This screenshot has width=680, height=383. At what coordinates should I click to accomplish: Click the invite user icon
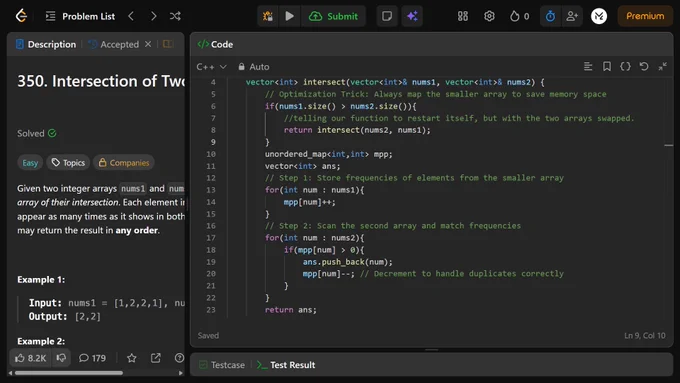(572, 16)
